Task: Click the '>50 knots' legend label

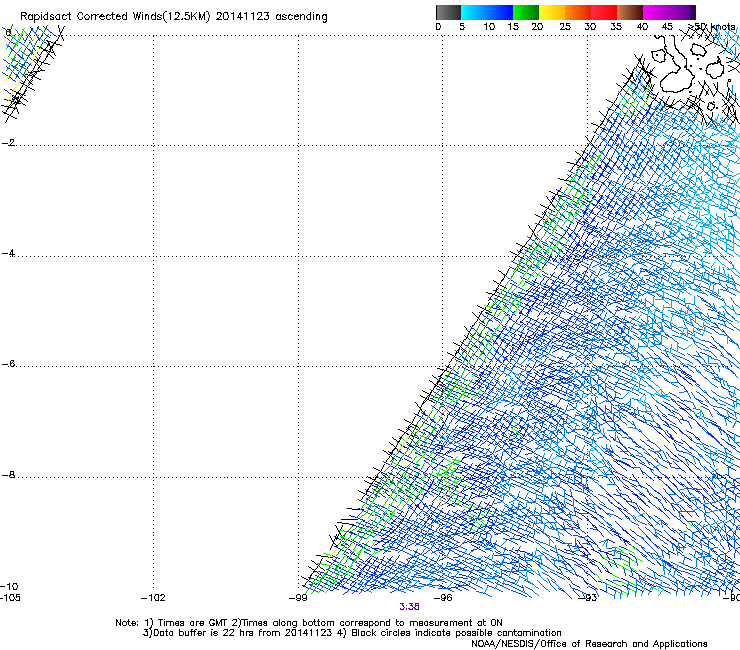Action: [711, 27]
